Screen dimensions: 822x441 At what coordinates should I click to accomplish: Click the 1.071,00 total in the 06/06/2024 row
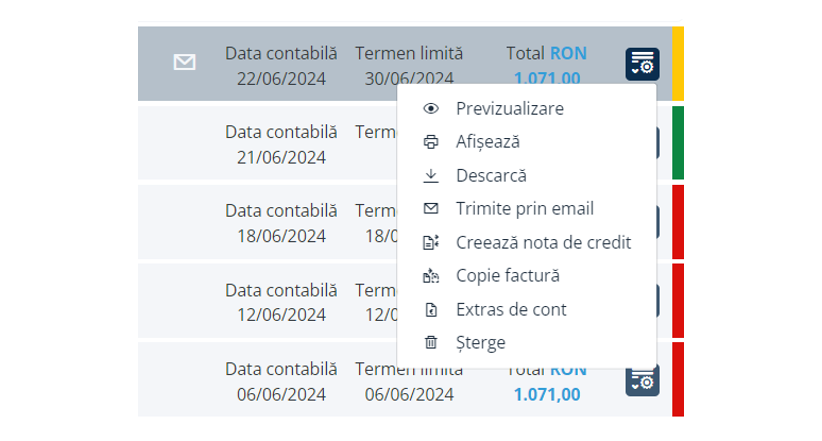point(547,394)
